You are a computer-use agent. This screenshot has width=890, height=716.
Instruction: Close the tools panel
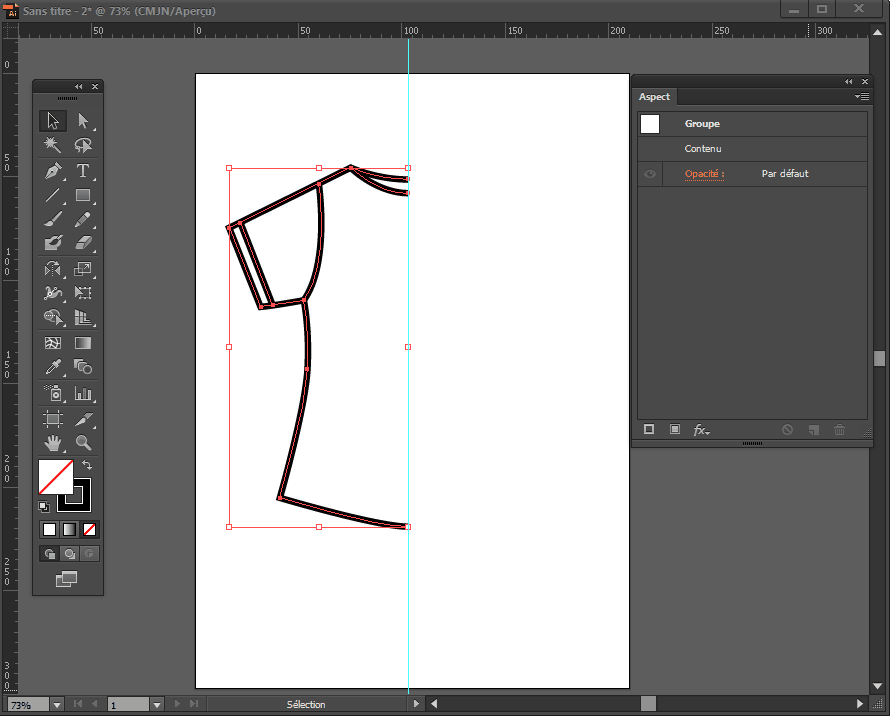[x=95, y=87]
